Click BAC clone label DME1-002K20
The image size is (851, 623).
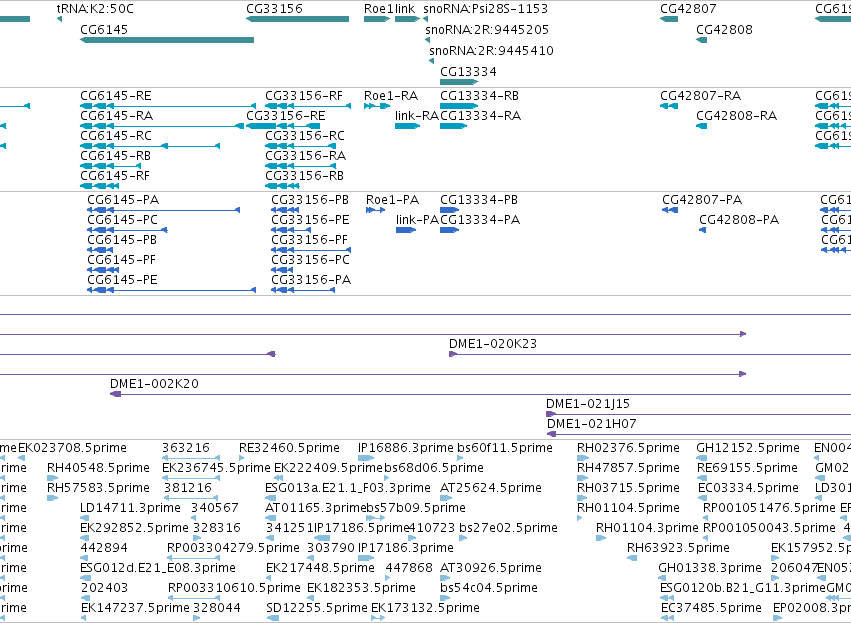[155, 384]
